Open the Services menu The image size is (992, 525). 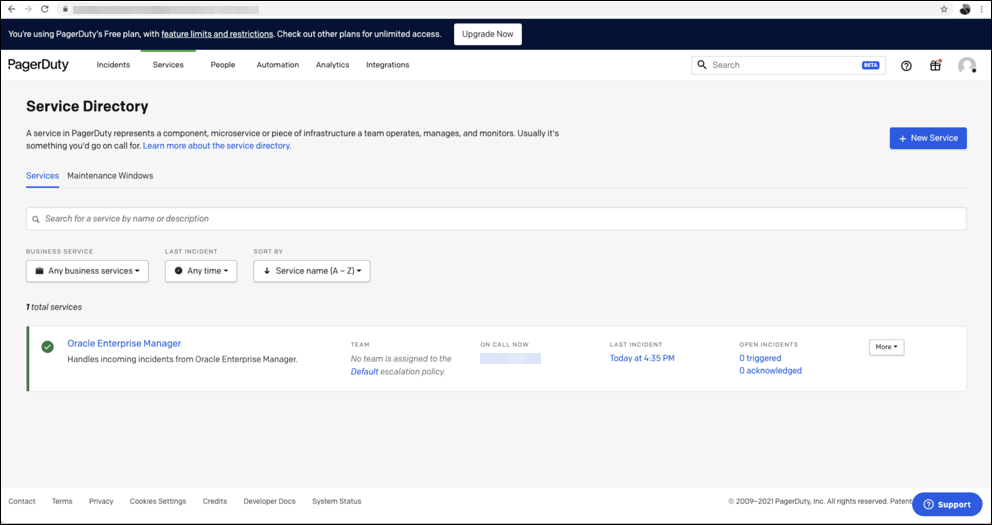pyautogui.click(x=168, y=65)
